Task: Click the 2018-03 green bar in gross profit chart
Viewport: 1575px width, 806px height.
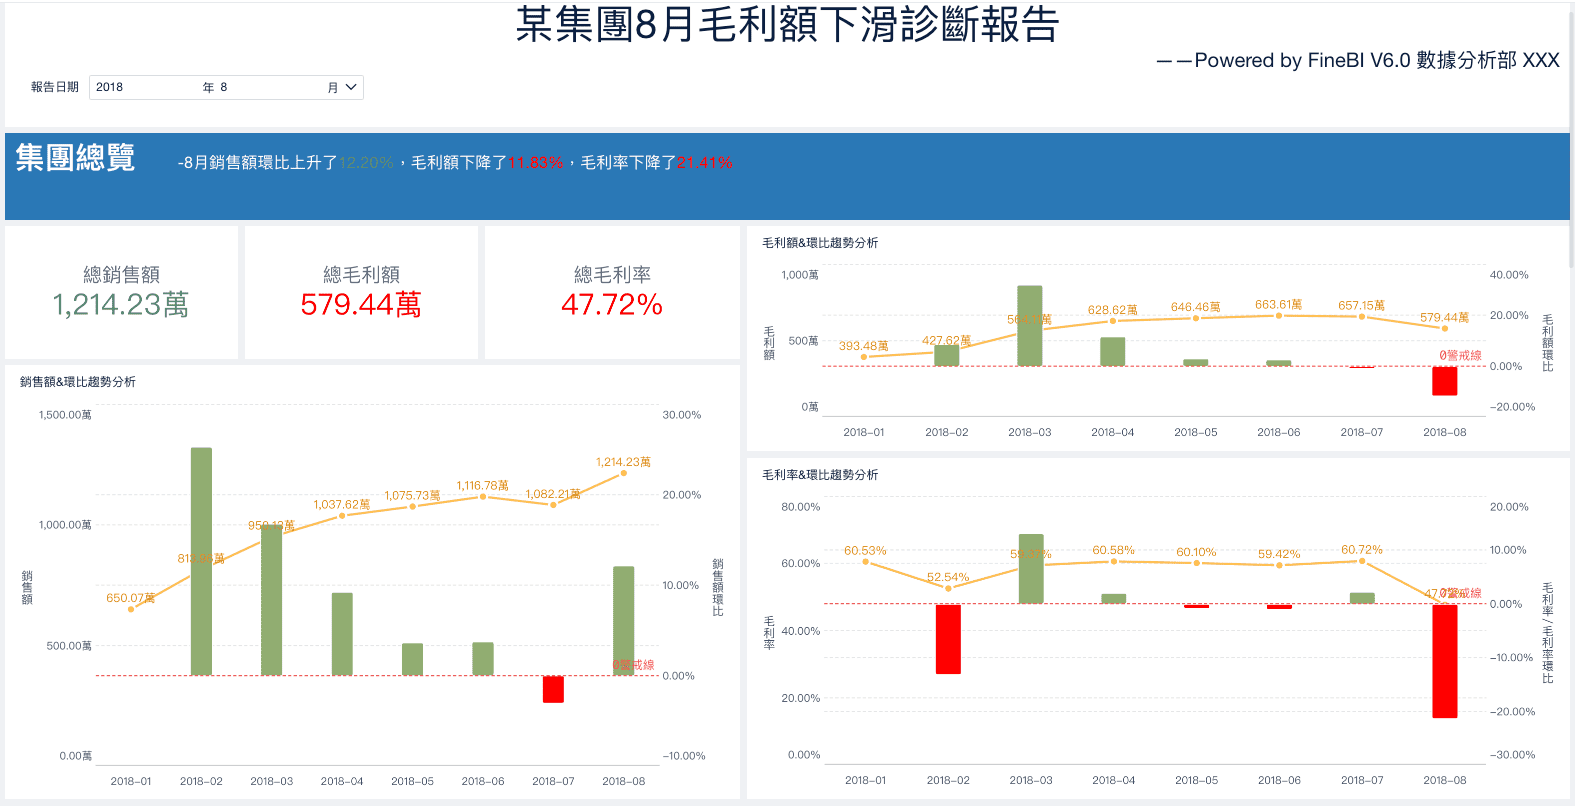Action: pyautogui.click(x=1030, y=326)
